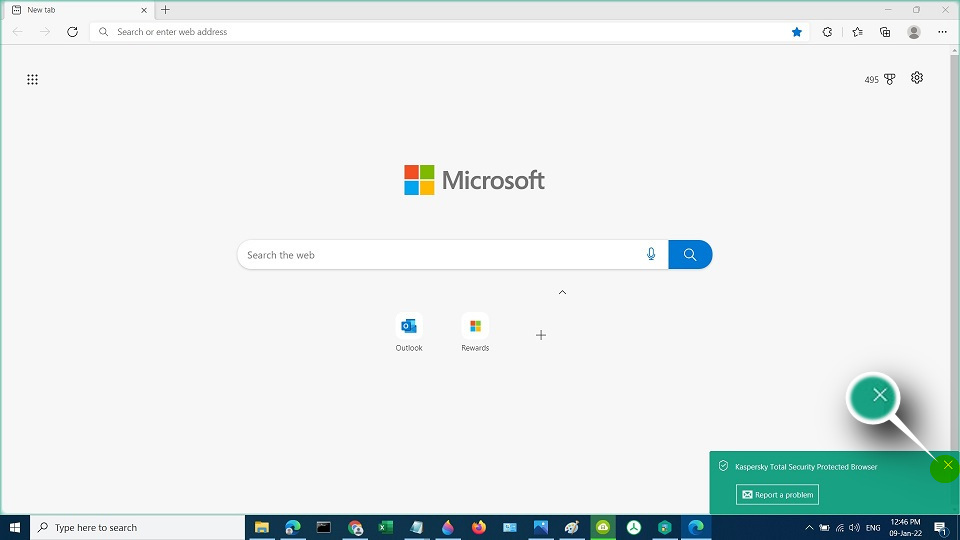
Task: Open Rewards trophy showing 495 points
Action: (880, 80)
